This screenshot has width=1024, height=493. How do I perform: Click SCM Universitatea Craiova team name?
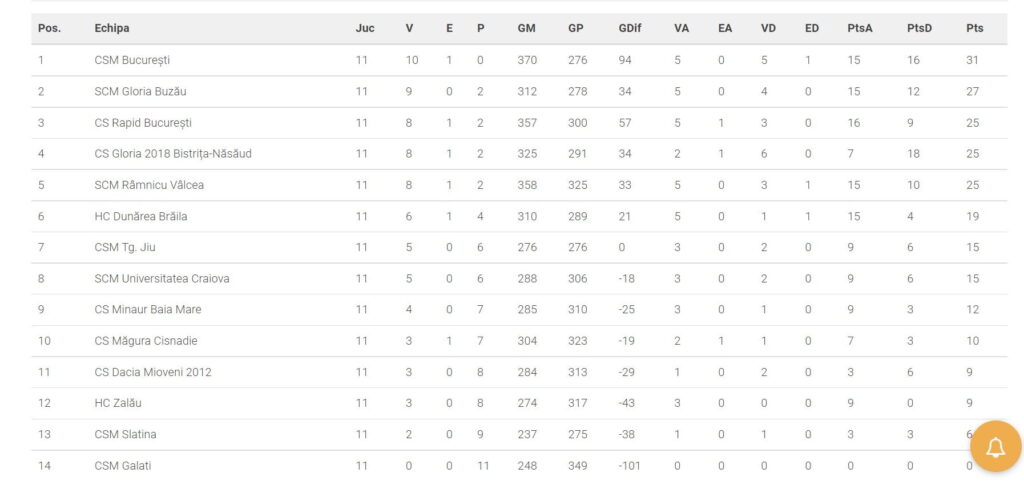click(x=161, y=279)
